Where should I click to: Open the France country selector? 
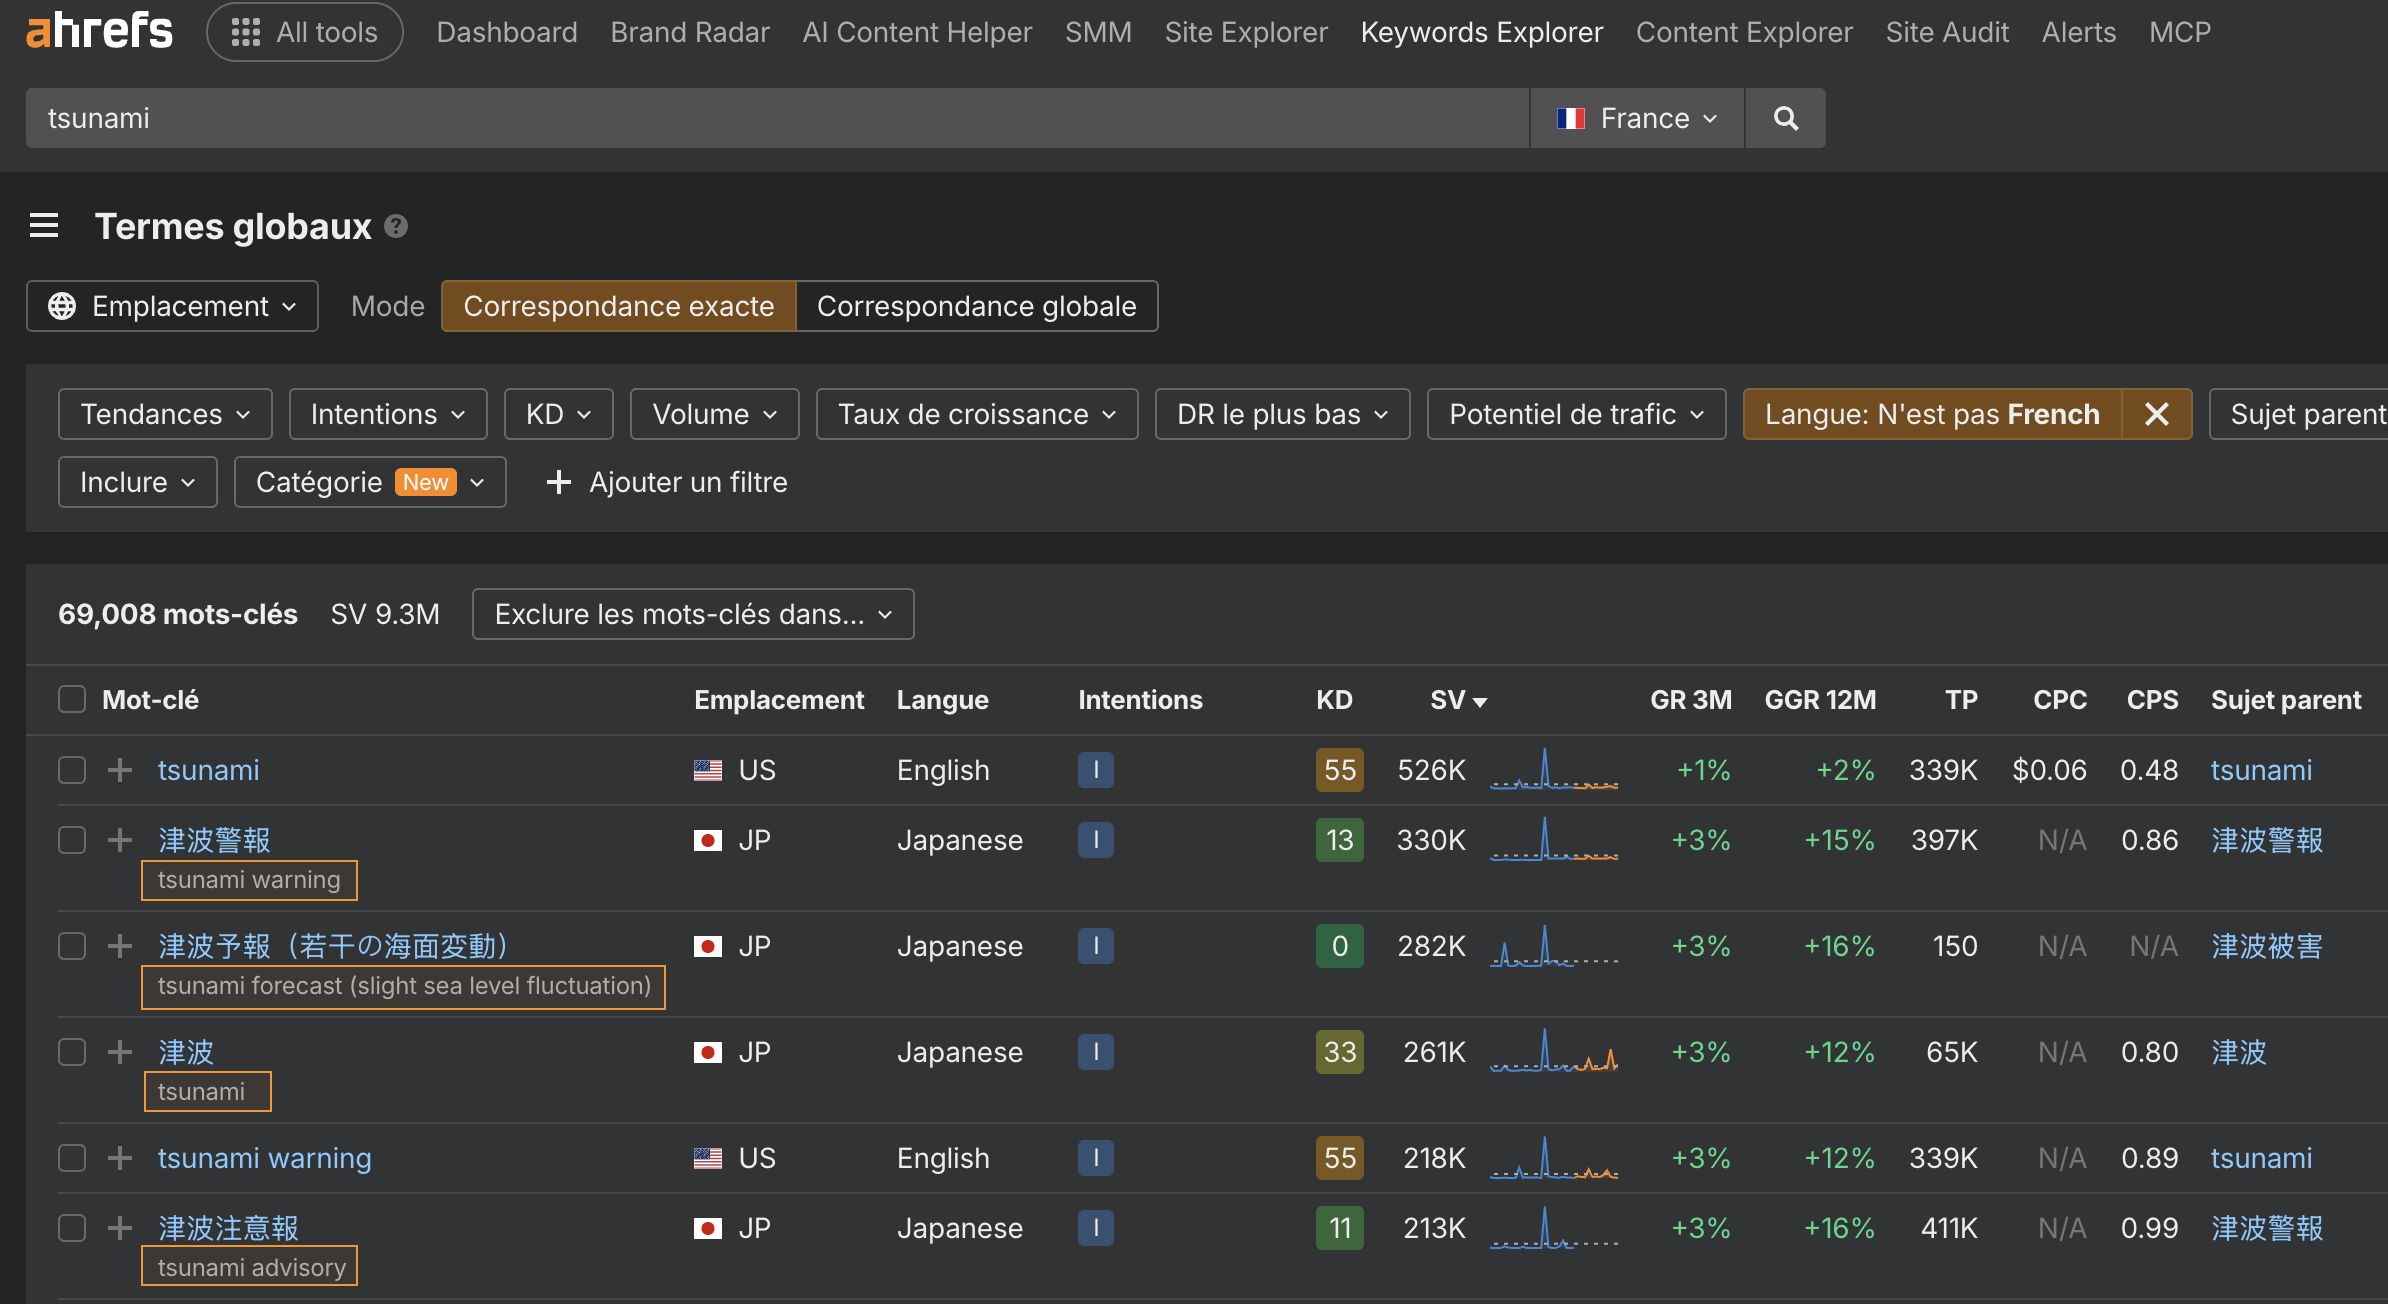pyautogui.click(x=1636, y=117)
